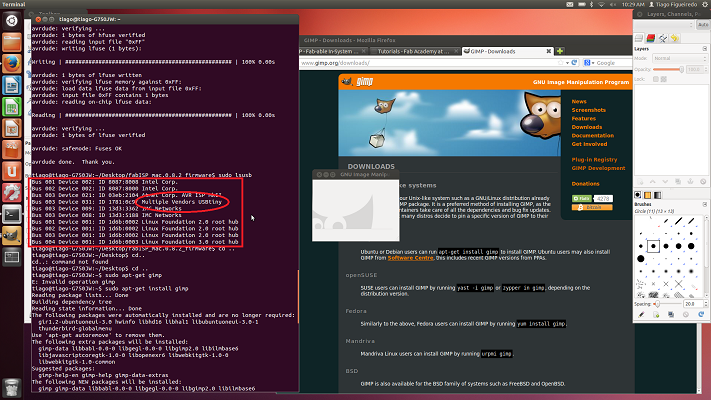Screen dimensions: 711x400
Task: Open System Settings from launcher
Action: pos(12,193)
